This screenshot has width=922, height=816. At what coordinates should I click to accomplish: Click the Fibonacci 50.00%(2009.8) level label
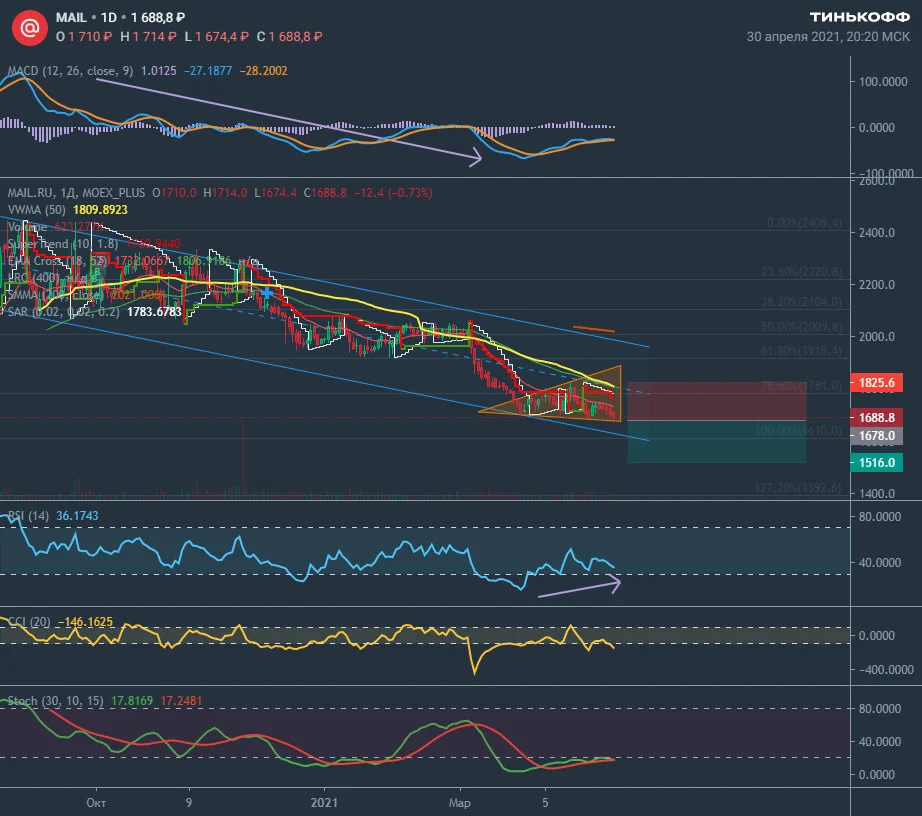[x=801, y=326]
